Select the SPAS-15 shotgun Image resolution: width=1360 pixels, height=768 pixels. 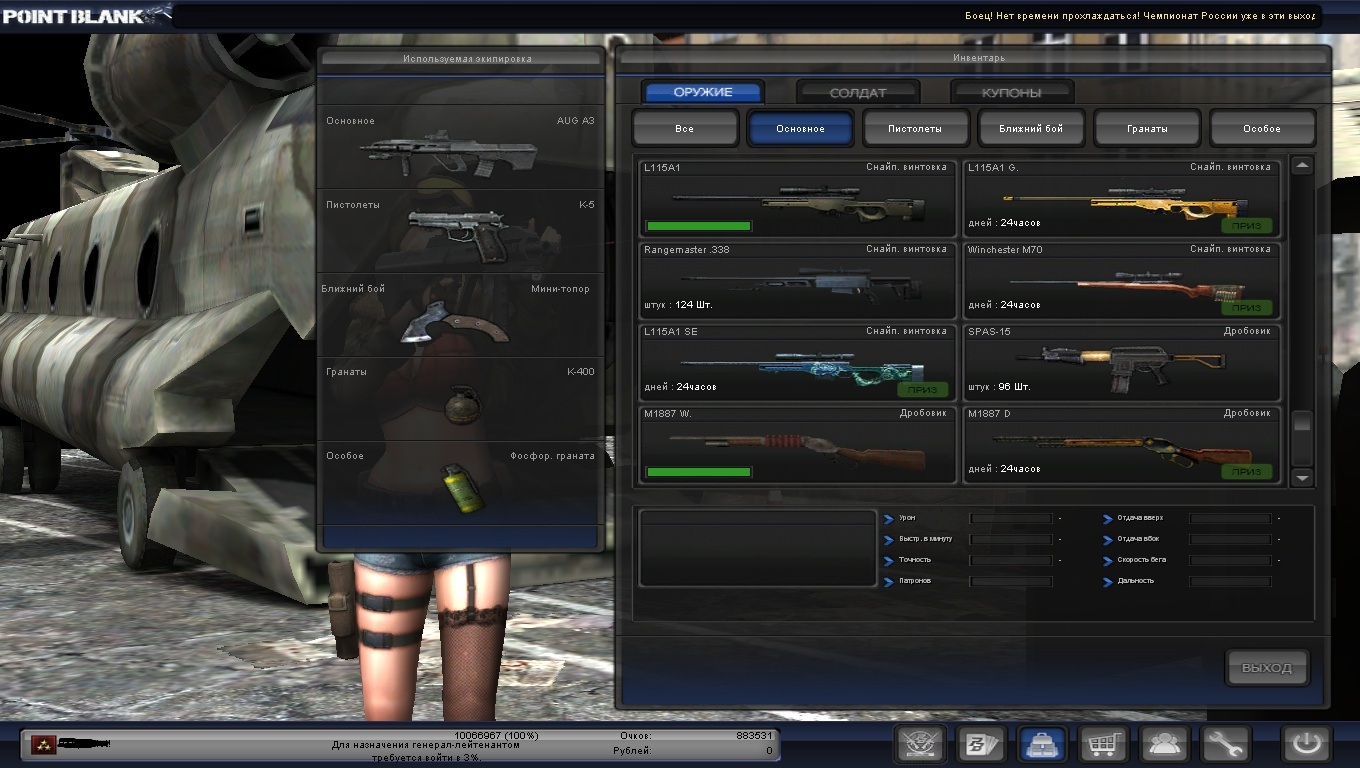coord(1122,362)
